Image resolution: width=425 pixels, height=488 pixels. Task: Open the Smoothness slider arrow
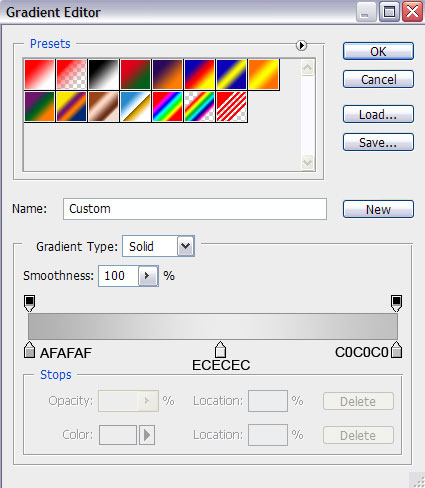148,276
